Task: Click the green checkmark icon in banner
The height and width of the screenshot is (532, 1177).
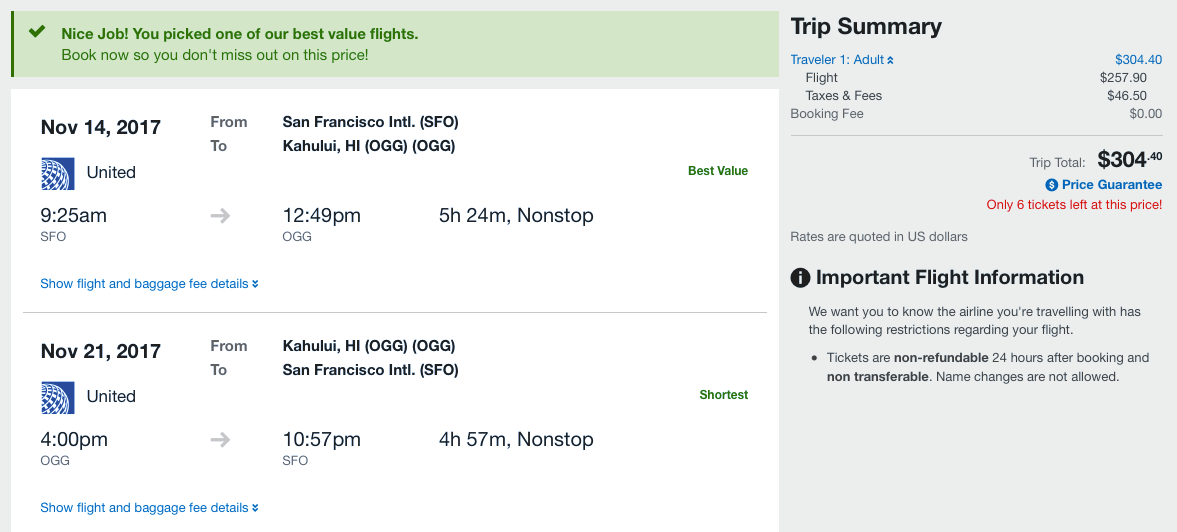Action: (37, 32)
